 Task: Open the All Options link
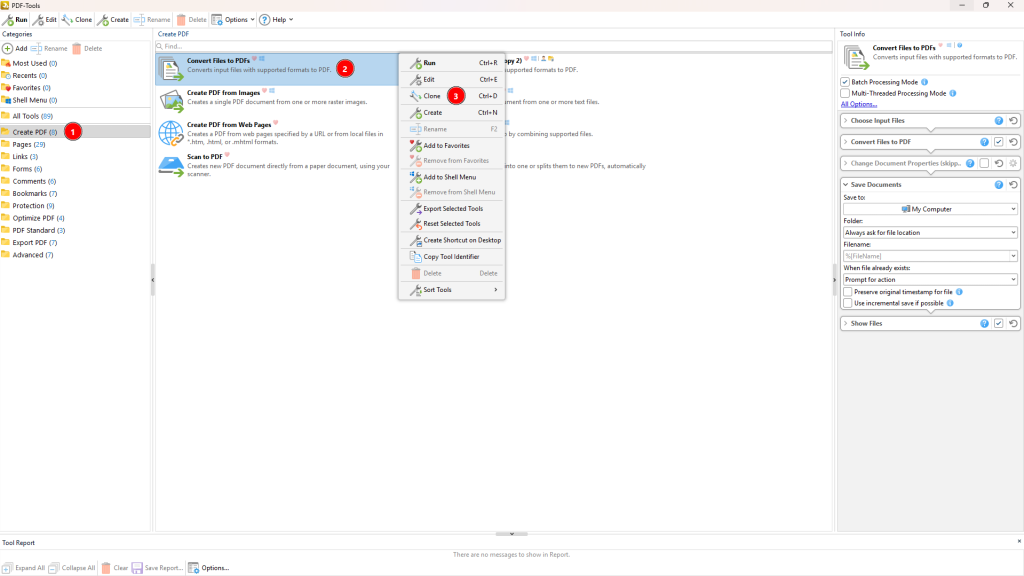point(858,104)
